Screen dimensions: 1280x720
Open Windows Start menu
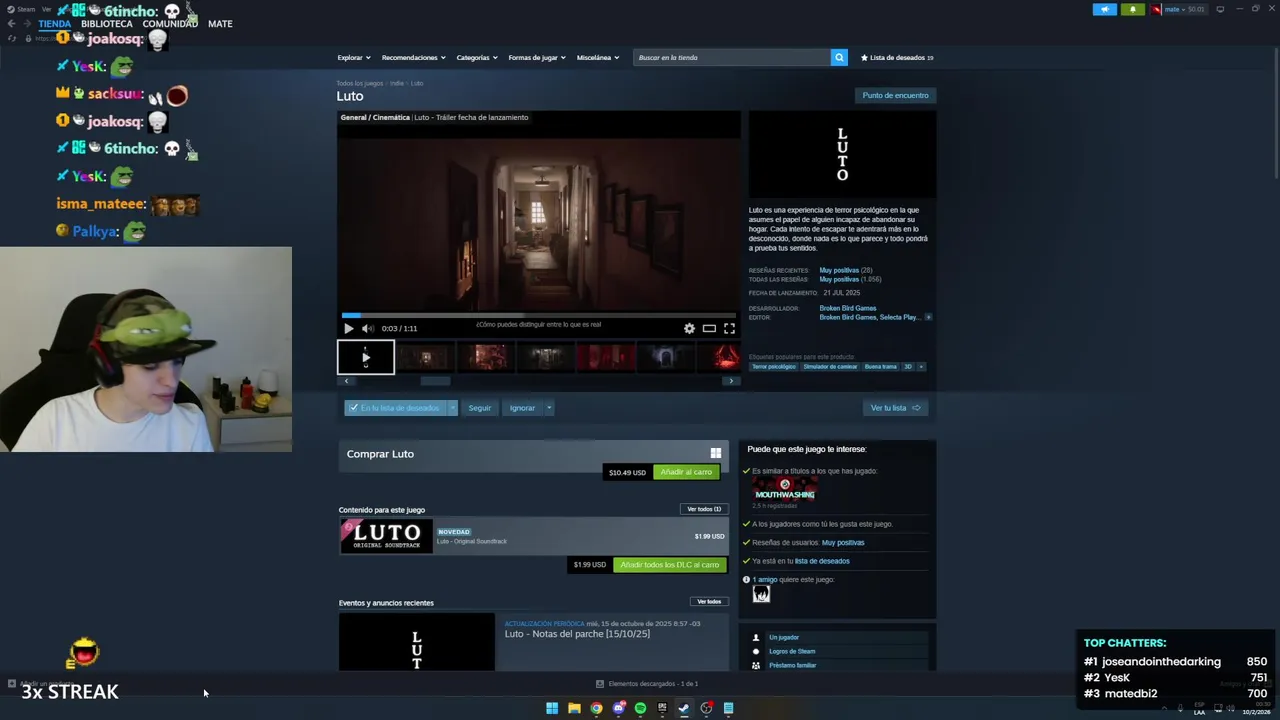pyautogui.click(x=552, y=708)
